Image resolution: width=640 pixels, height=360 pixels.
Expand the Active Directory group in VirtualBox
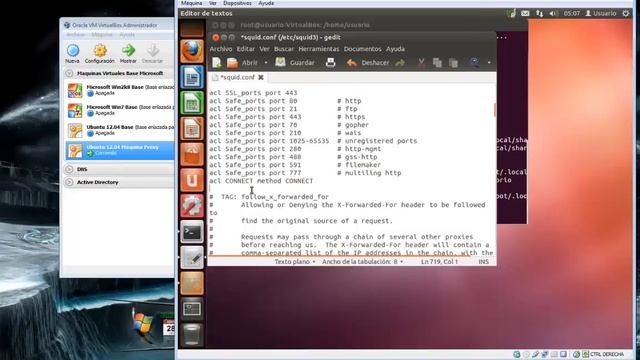69,182
